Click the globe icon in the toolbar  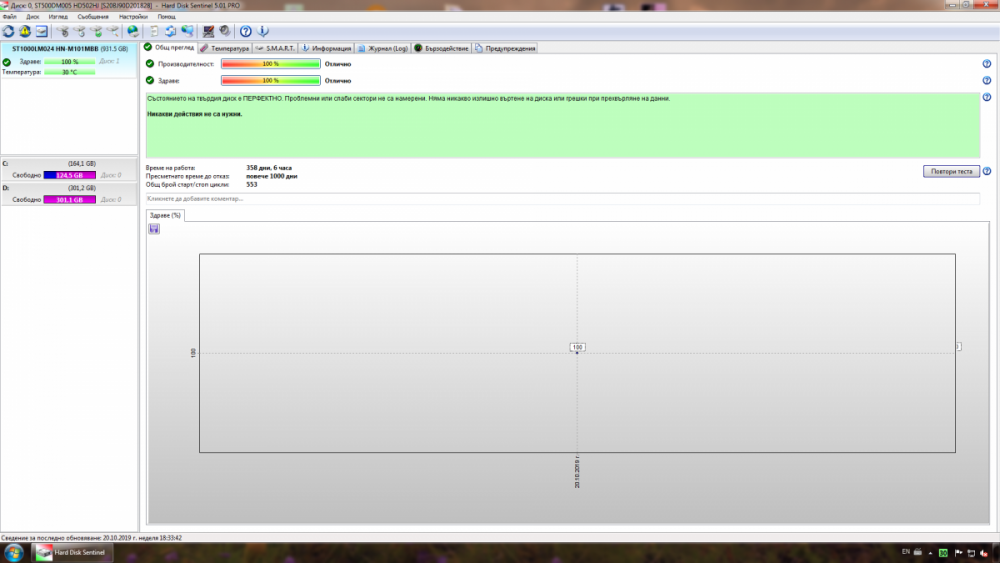pos(133,31)
